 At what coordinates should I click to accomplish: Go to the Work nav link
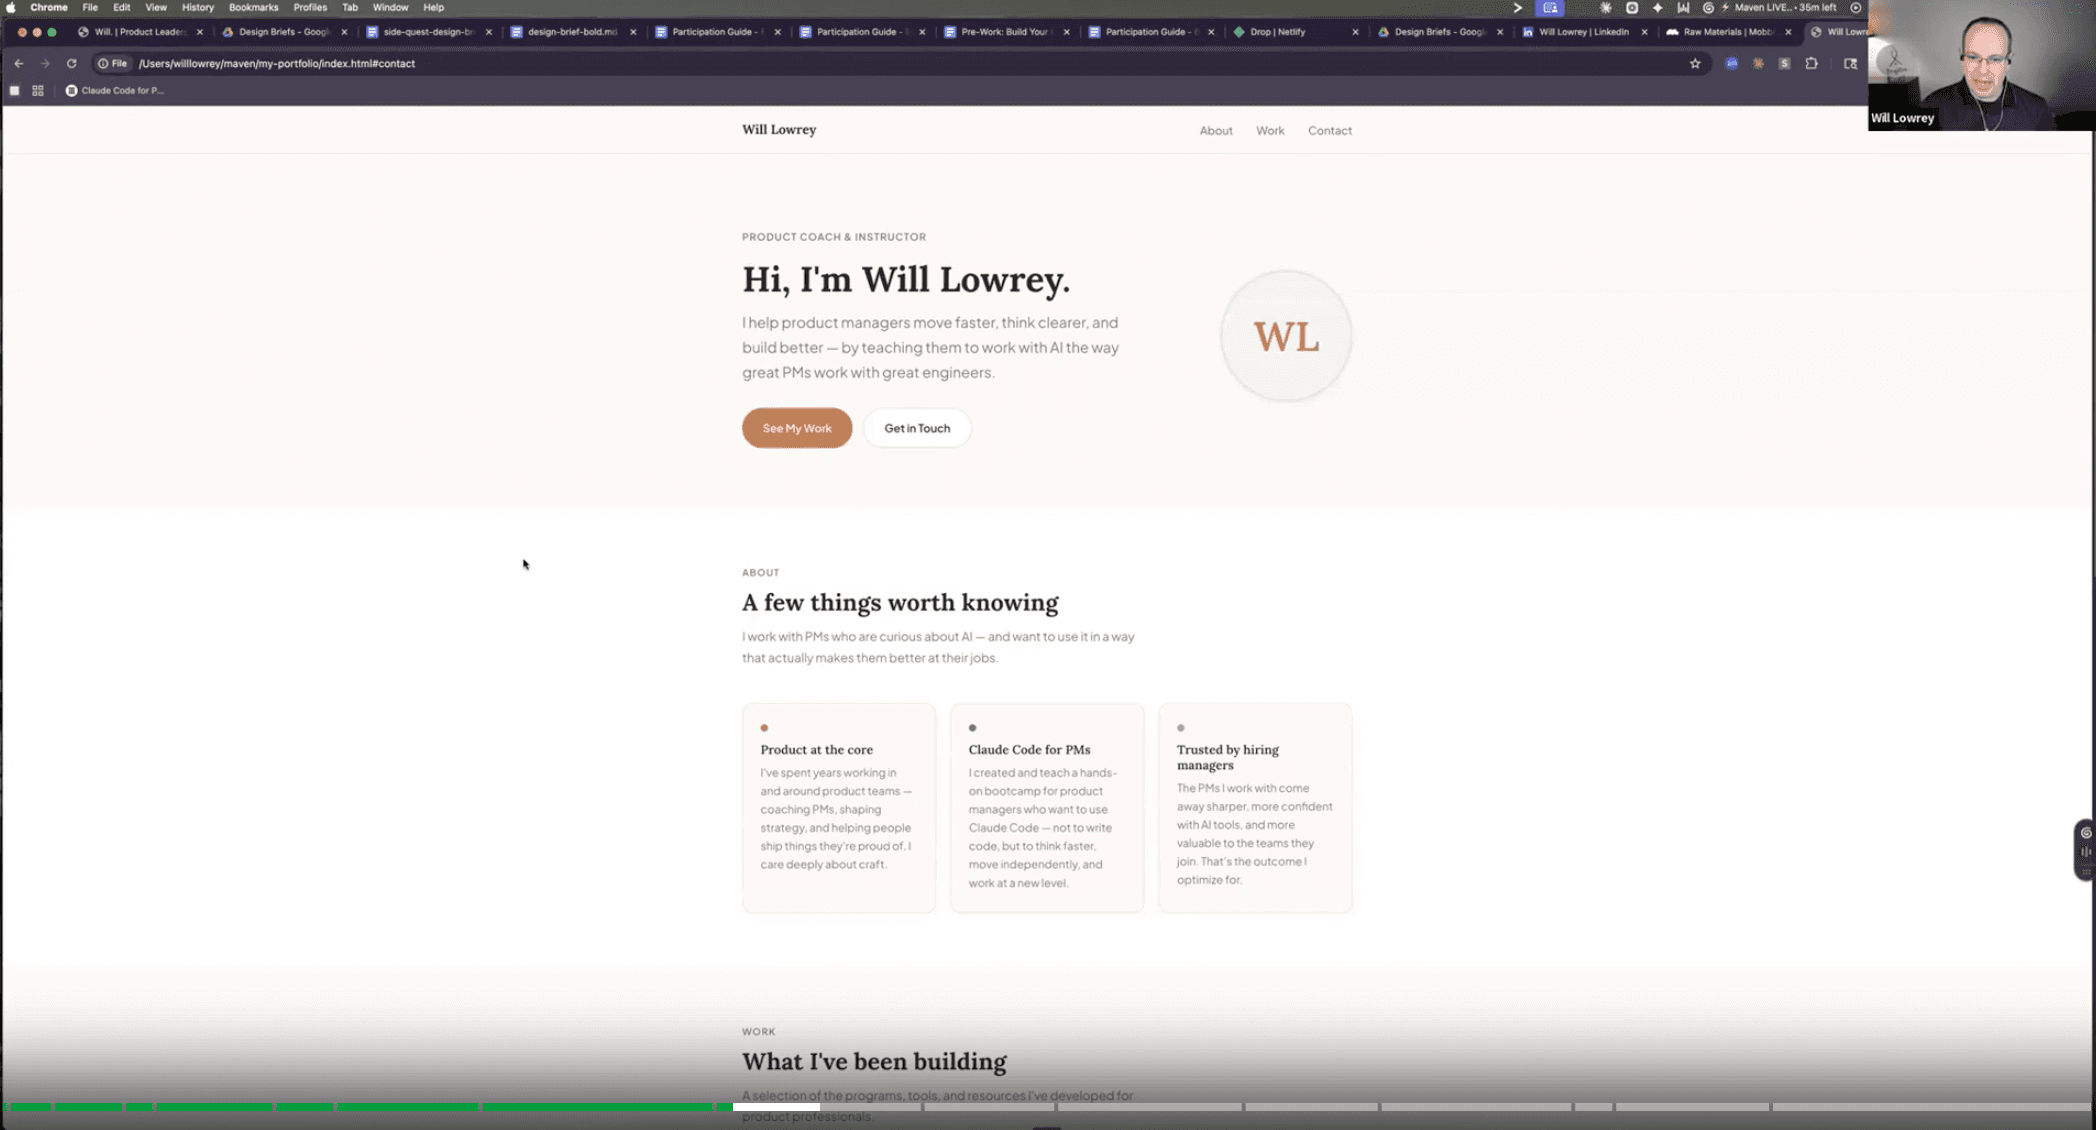click(1270, 130)
